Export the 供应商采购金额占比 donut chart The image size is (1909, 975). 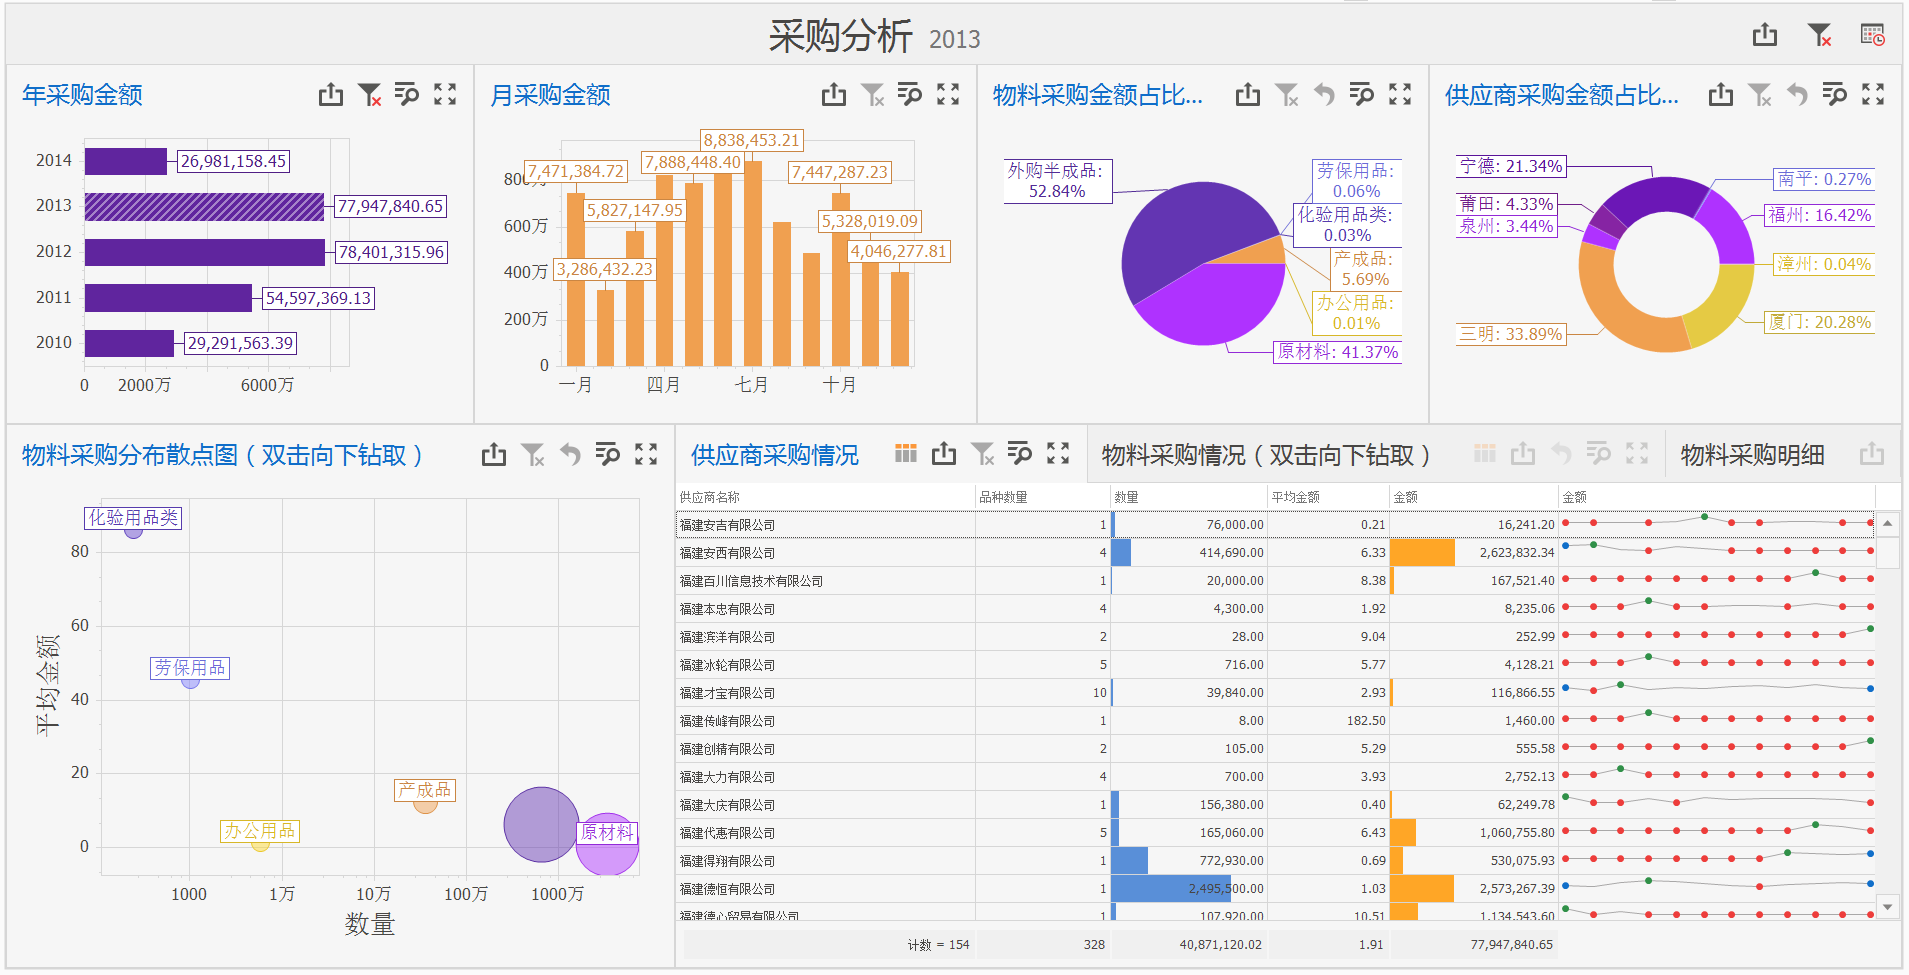coord(1721,95)
